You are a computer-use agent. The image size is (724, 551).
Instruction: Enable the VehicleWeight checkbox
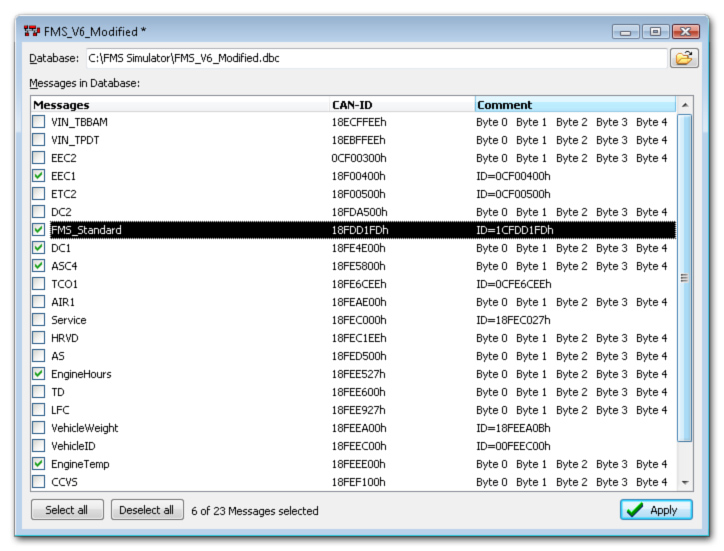point(39,428)
